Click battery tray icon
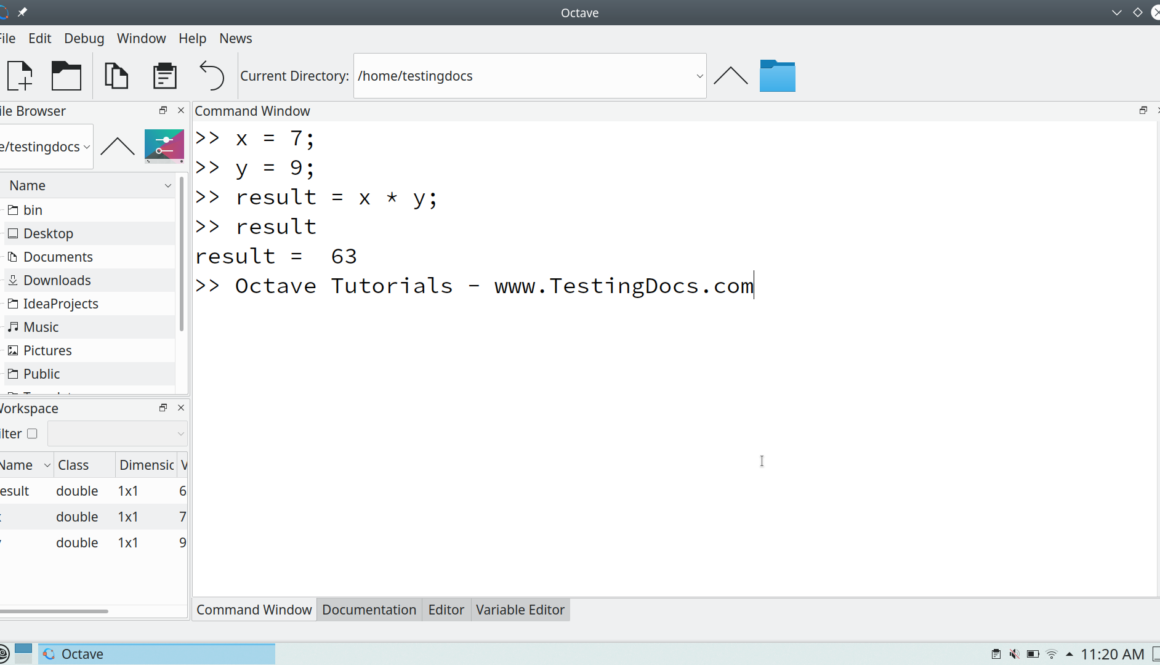Screen dimensions: 1160x665 pyautogui.click(x=1033, y=654)
